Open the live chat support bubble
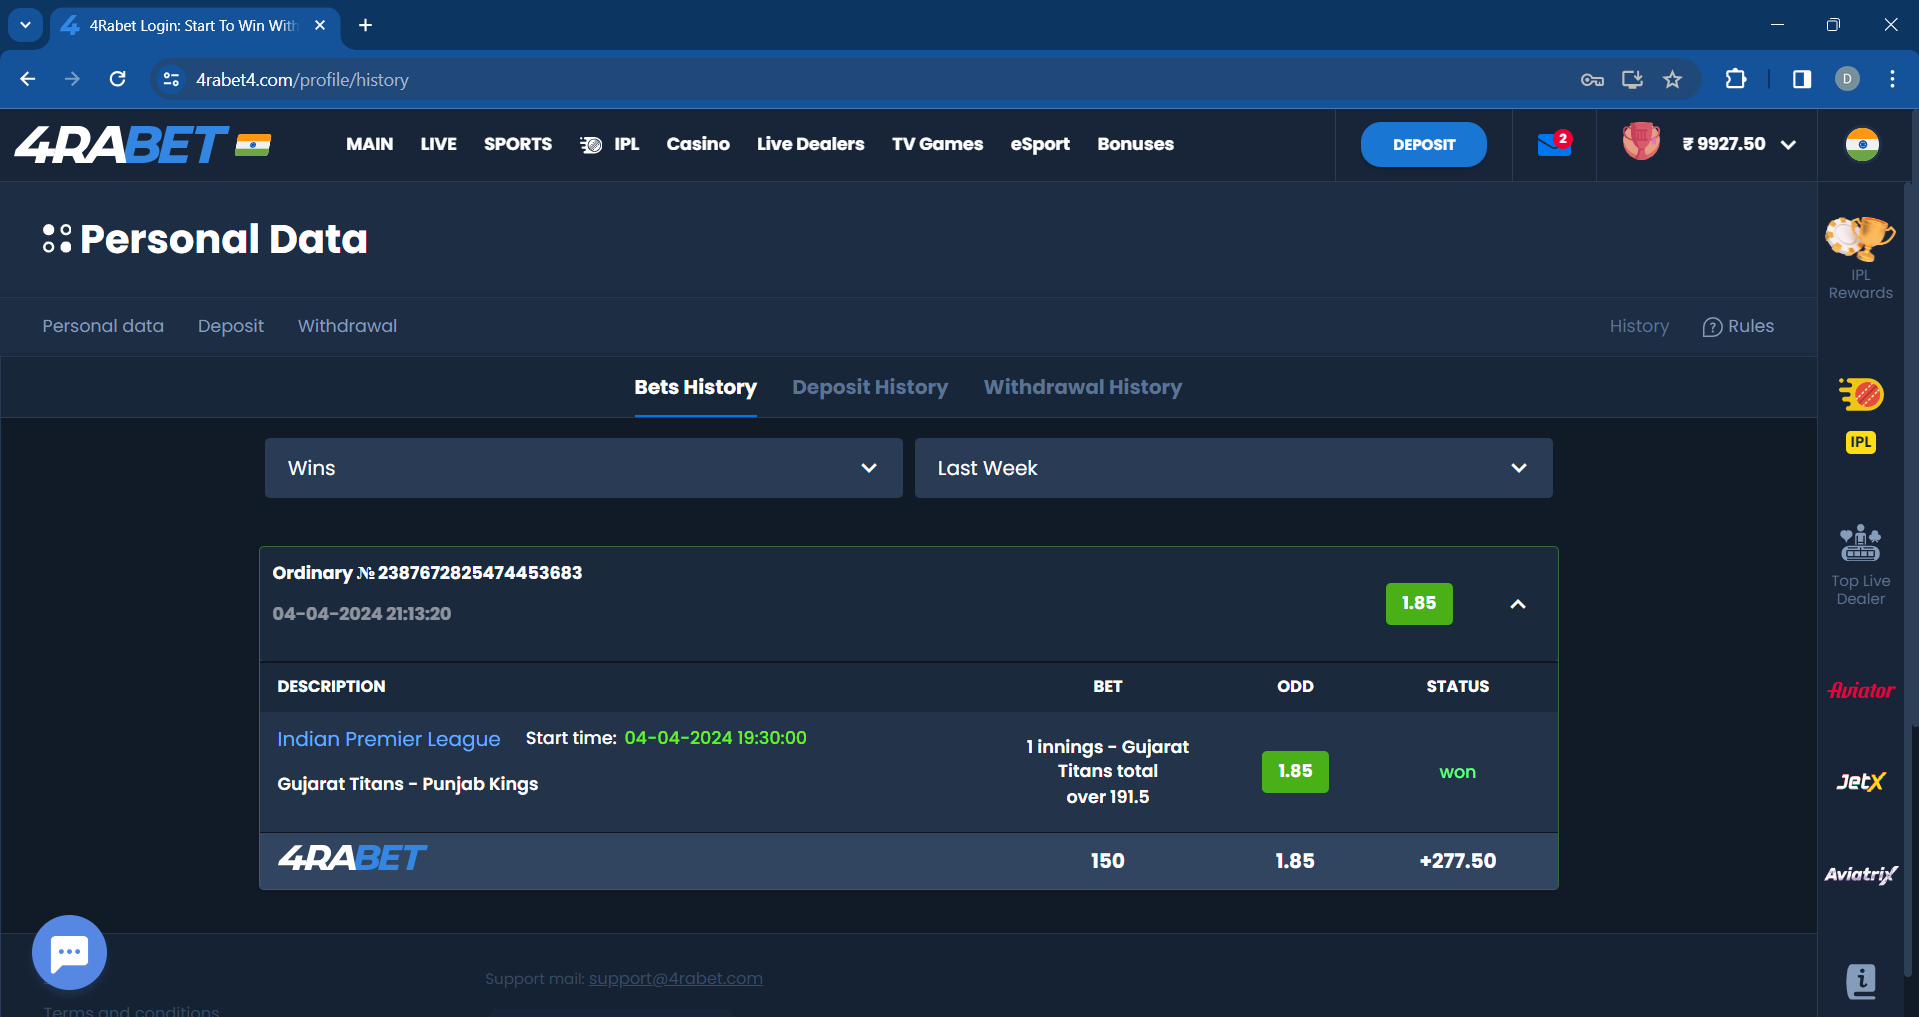This screenshot has width=1919, height=1017. coord(69,952)
